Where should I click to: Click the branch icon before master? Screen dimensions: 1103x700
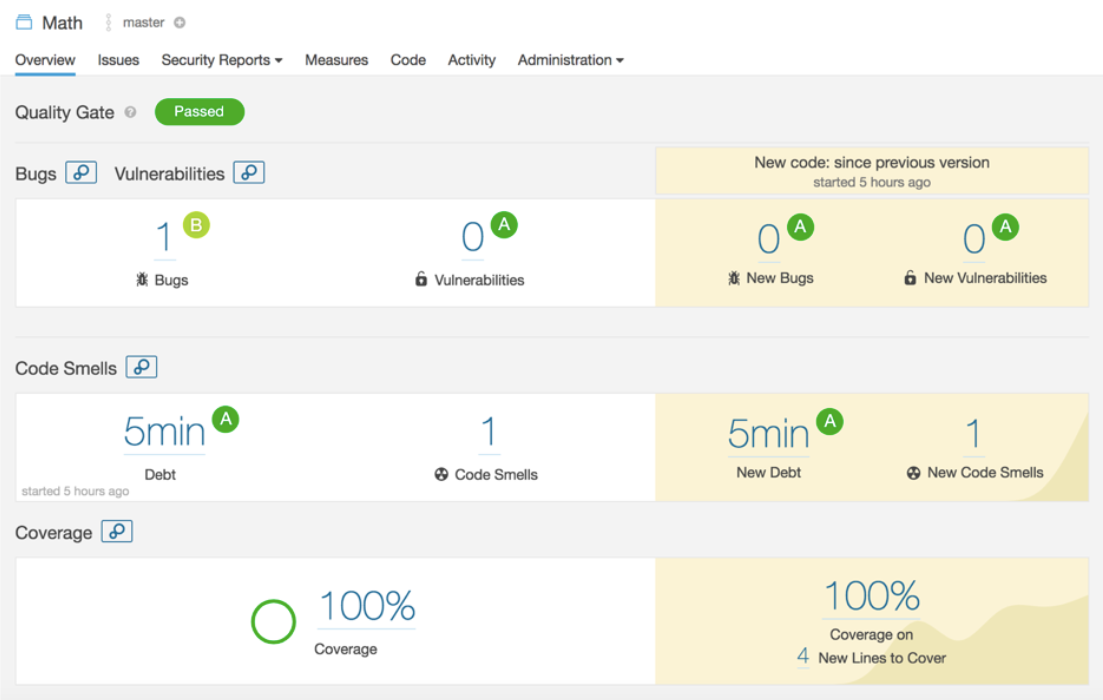point(111,21)
